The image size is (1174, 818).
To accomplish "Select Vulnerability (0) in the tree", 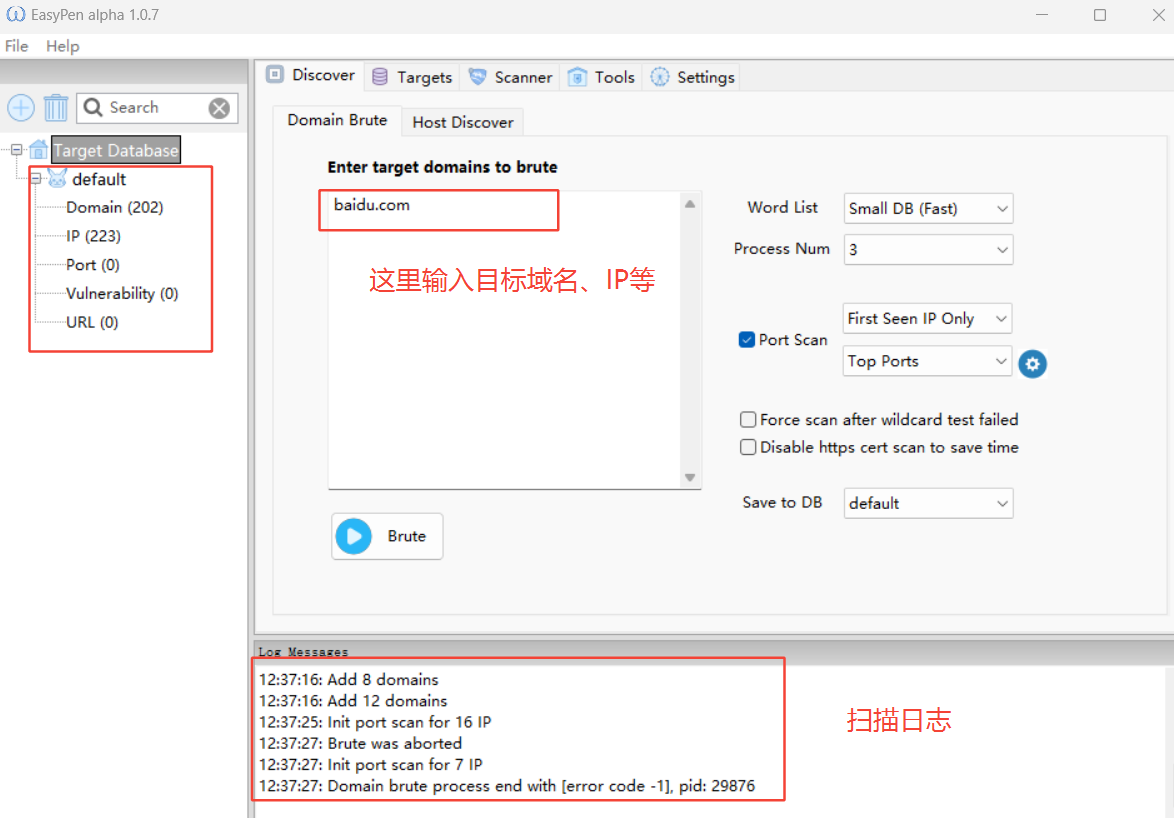I will tap(122, 293).
